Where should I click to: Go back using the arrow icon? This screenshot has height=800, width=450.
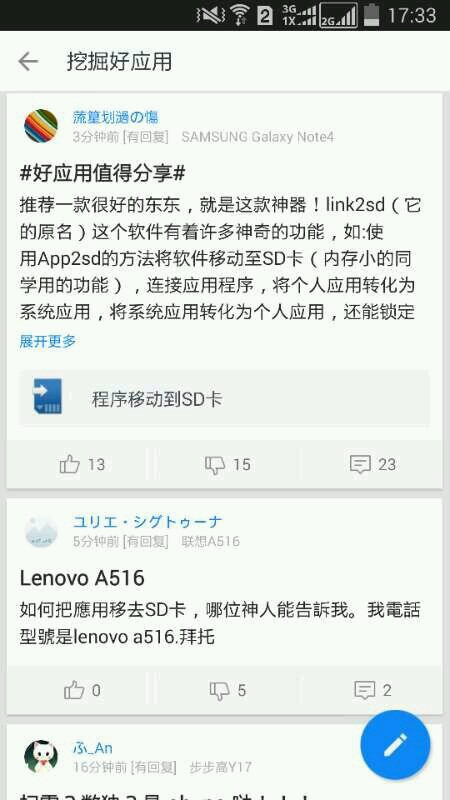tap(28, 62)
